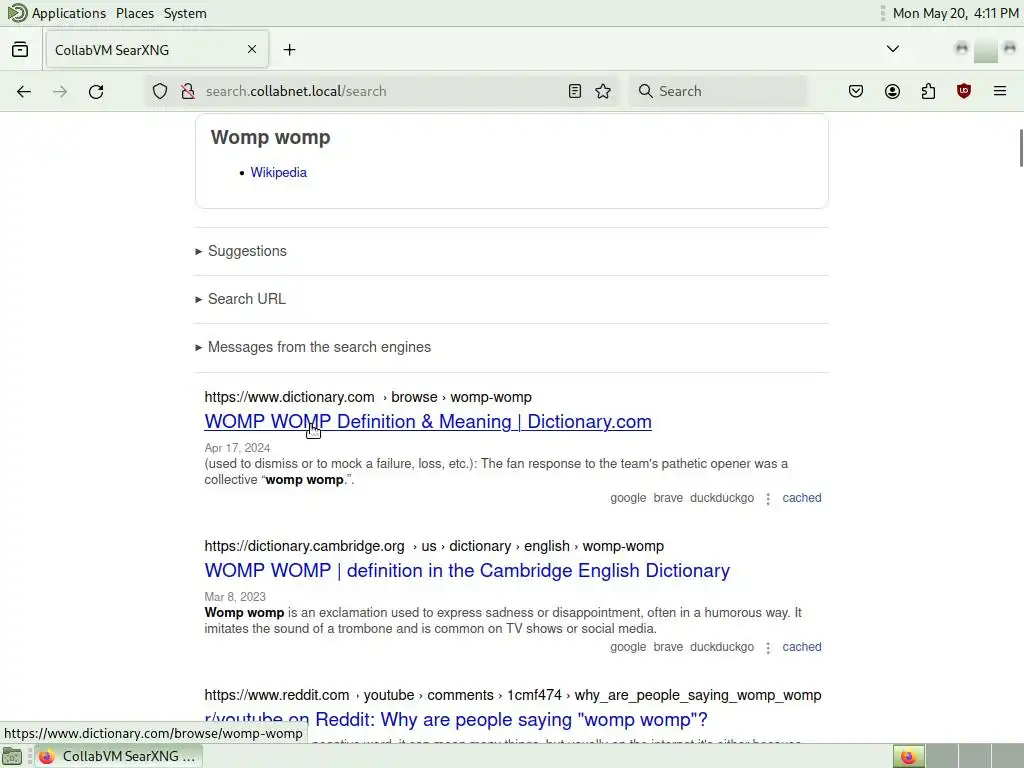
Task: Close the CollabVM SearXNG tab
Action: click(252, 49)
